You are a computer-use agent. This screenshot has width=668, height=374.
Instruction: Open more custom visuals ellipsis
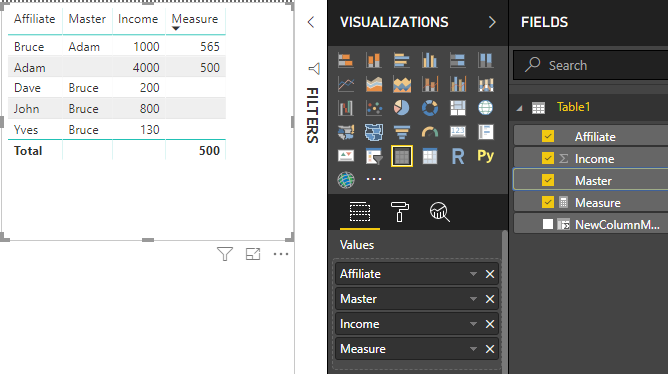(x=374, y=179)
